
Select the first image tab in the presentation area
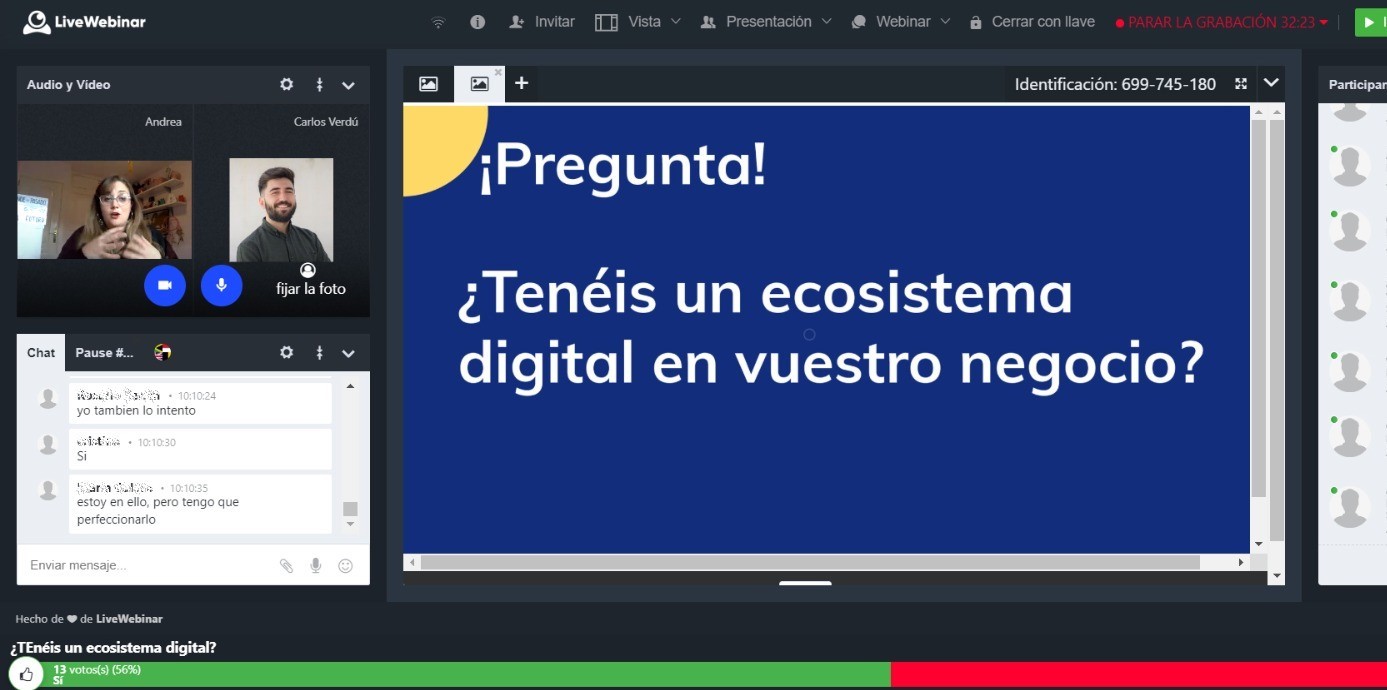428,84
